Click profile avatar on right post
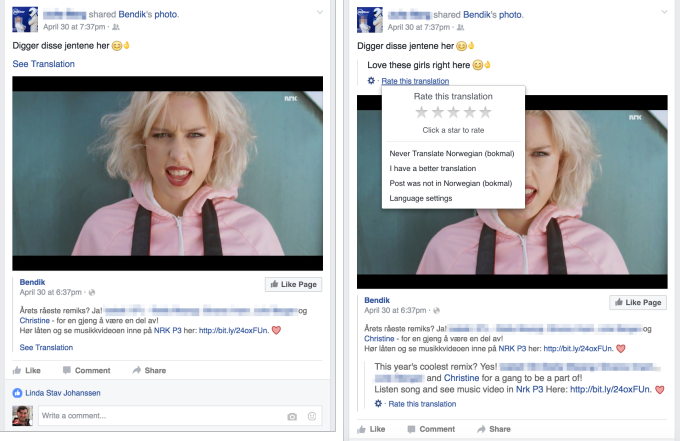This screenshot has height=441, width=680. pyautogui.click(x=369, y=20)
